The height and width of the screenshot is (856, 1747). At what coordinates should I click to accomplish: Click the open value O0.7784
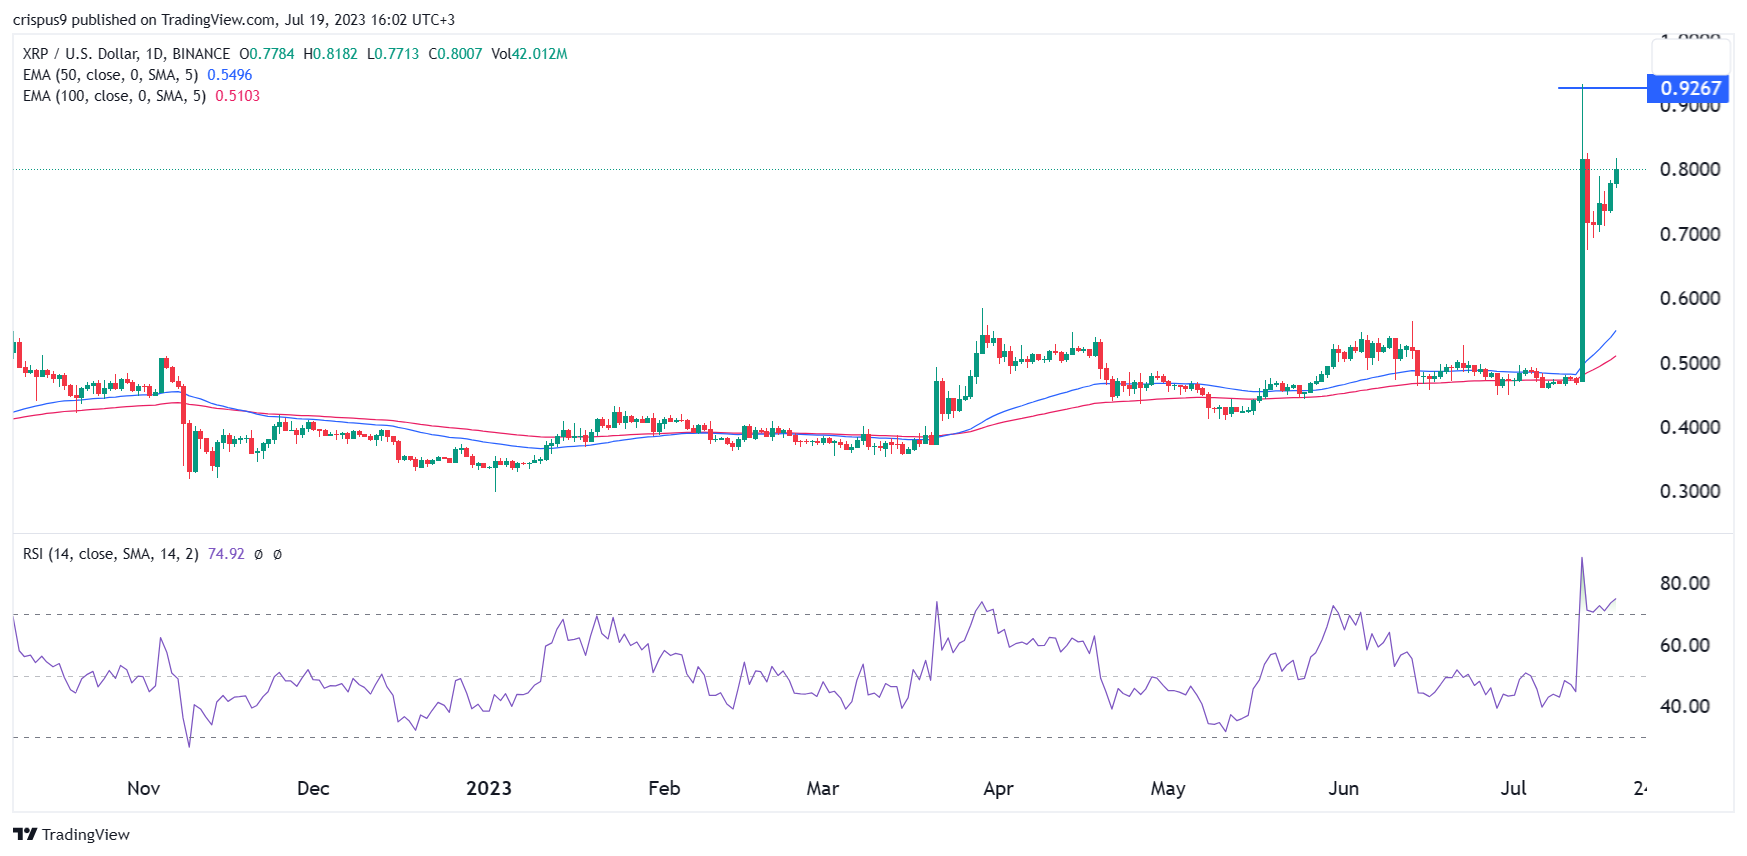pyautogui.click(x=267, y=54)
